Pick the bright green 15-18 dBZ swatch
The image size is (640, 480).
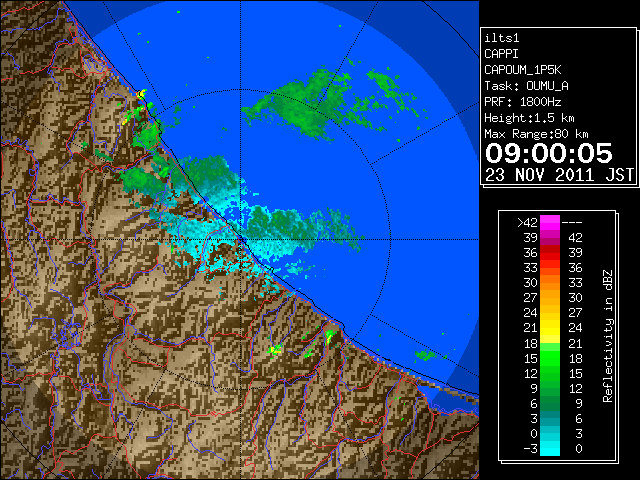click(550, 358)
